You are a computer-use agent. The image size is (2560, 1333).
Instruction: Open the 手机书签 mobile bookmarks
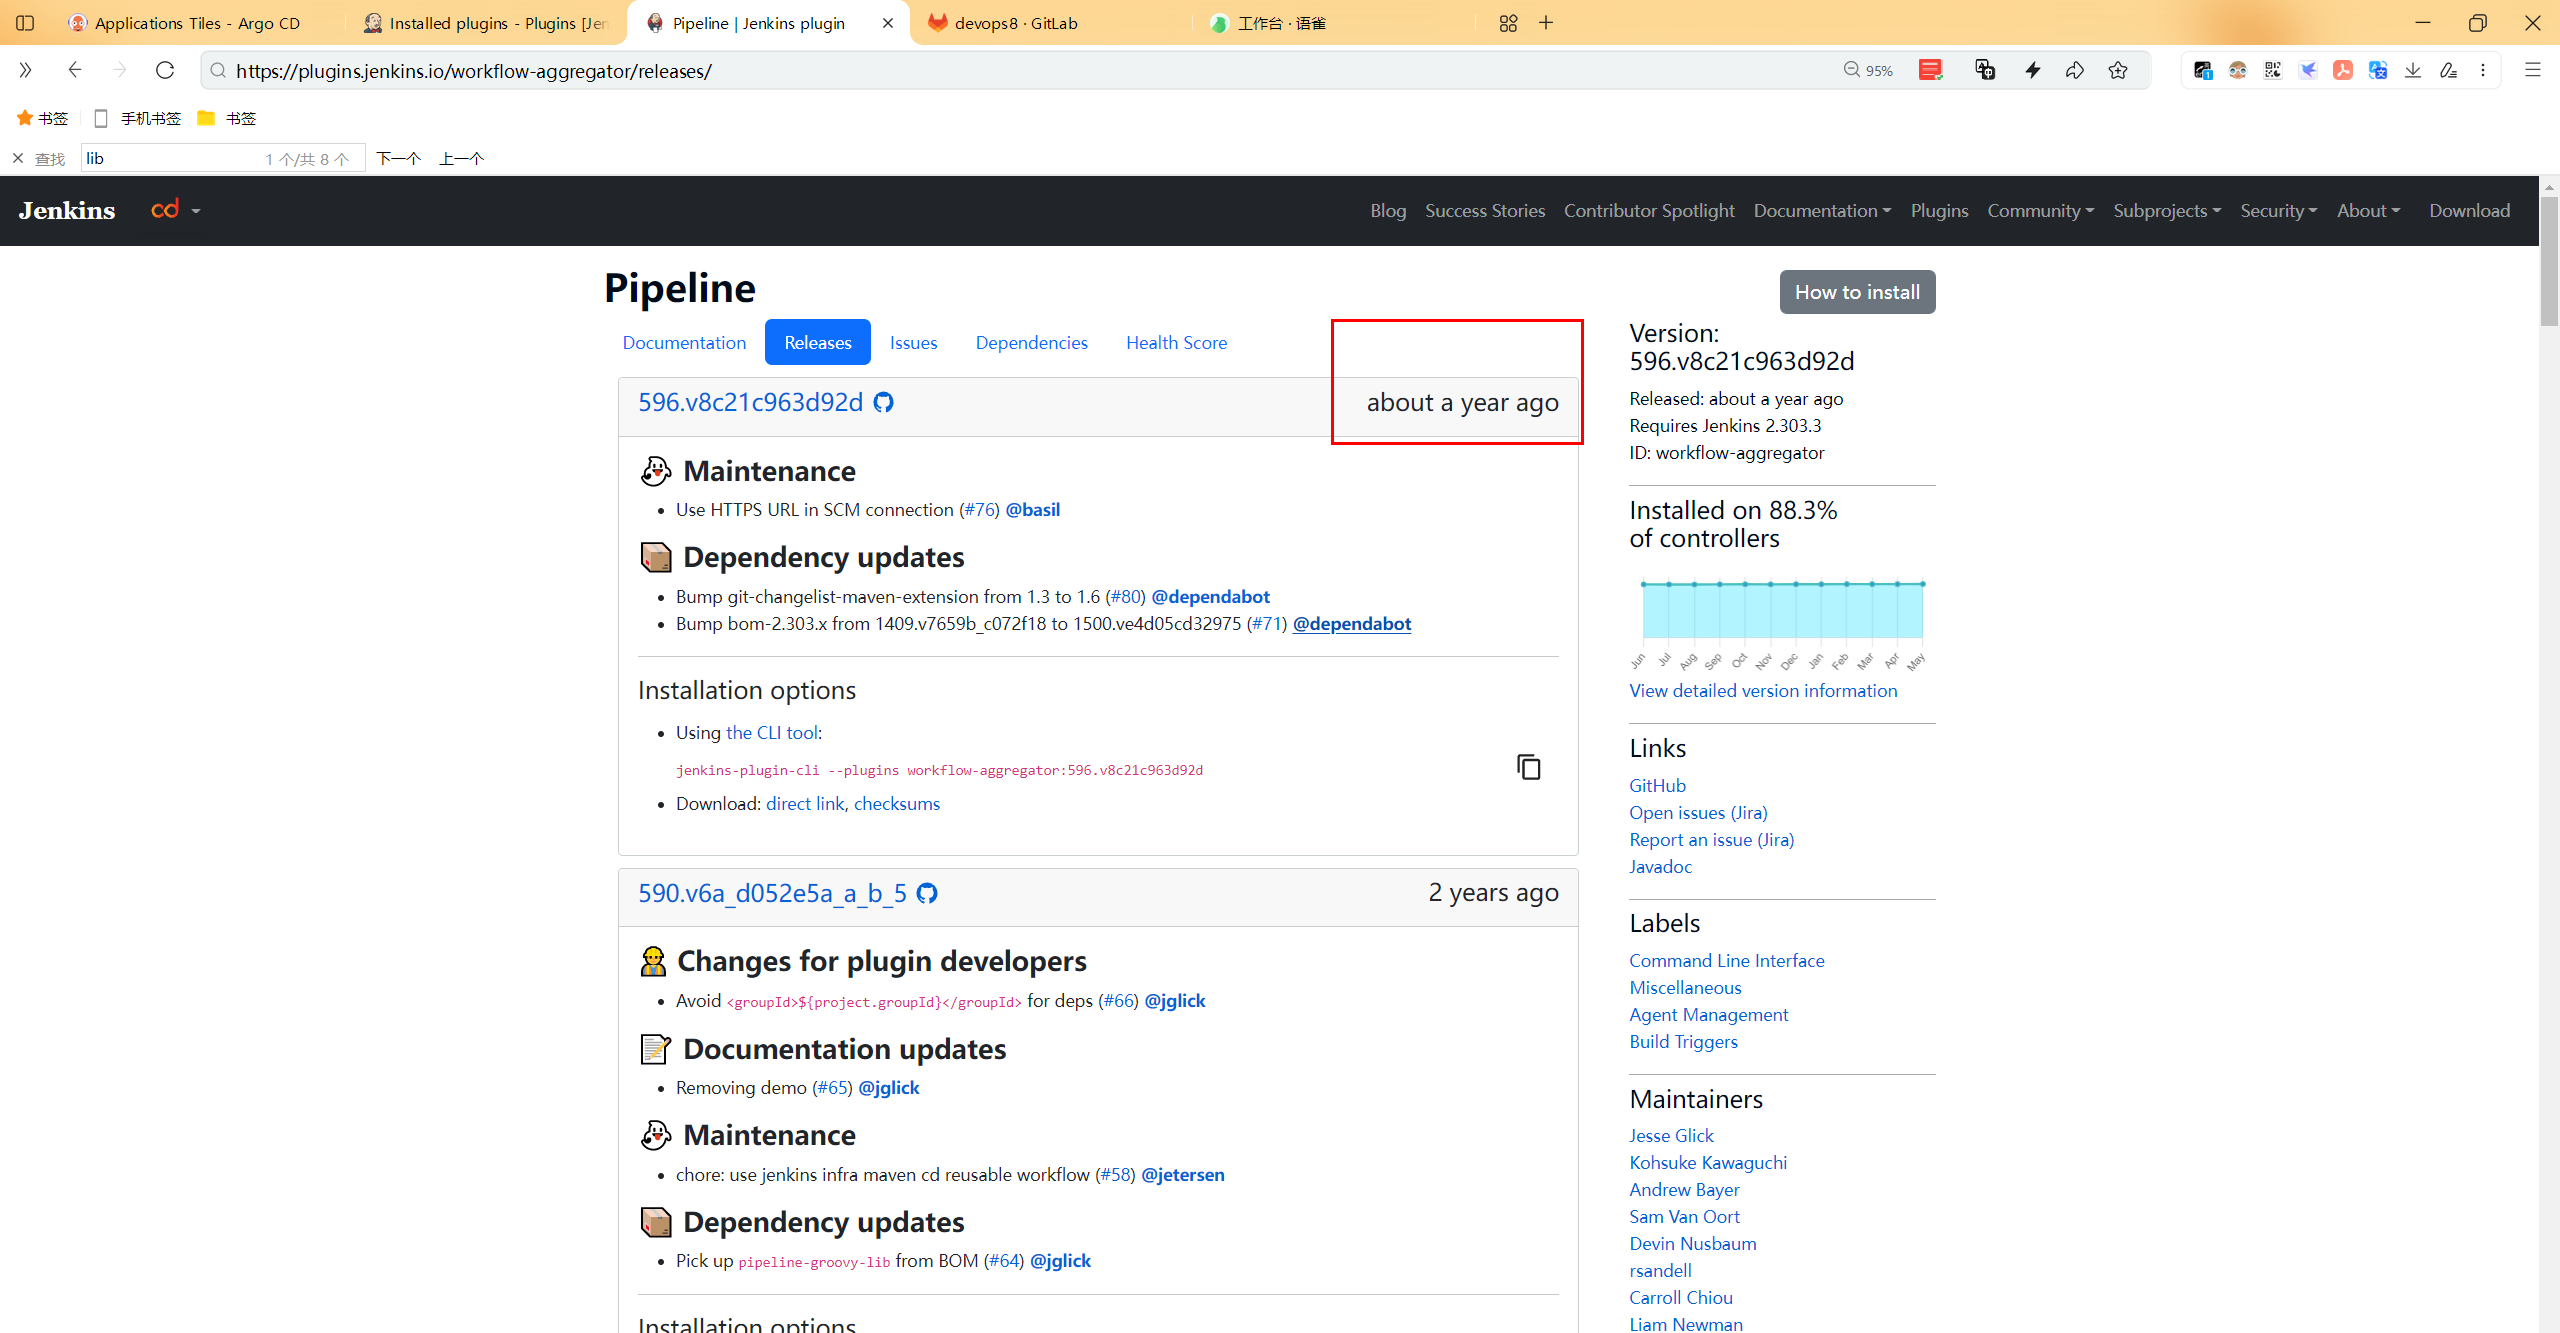point(138,118)
